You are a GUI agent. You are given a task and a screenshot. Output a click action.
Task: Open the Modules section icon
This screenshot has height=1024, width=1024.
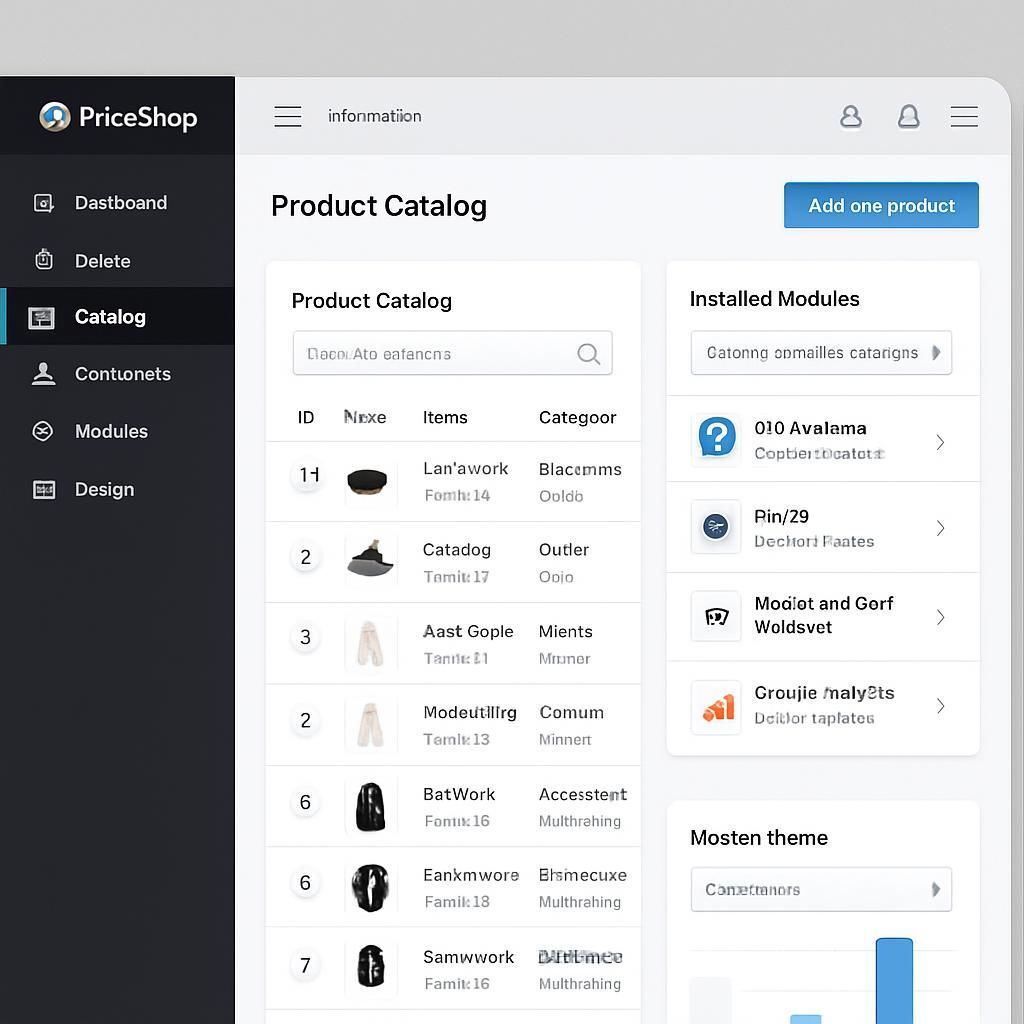coord(44,431)
